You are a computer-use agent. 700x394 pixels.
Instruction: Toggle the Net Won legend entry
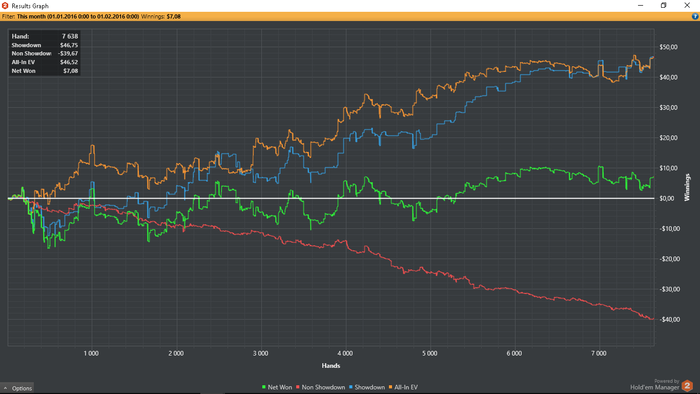coord(277,387)
